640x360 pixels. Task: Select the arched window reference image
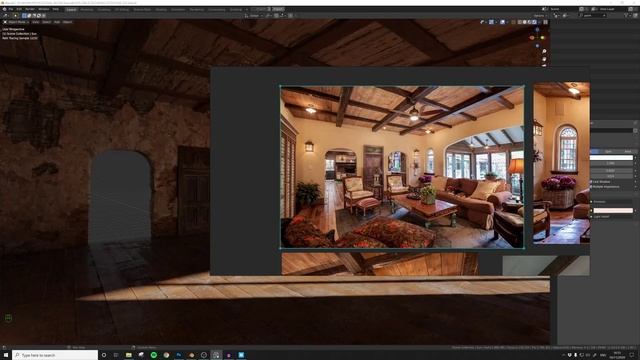point(562,163)
